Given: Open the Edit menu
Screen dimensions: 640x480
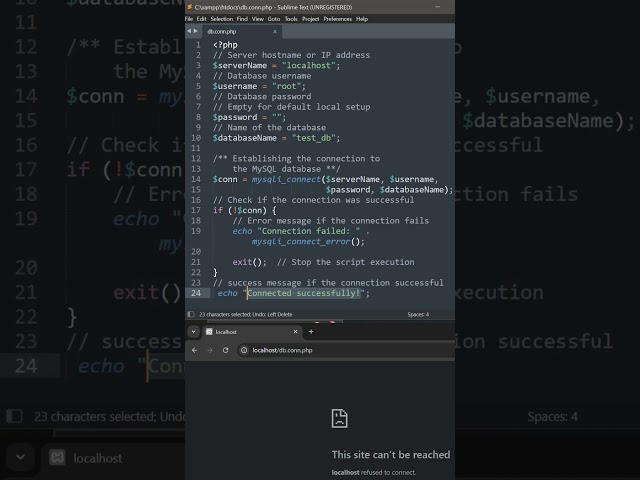Looking at the screenshot, I should click(x=201, y=19).
